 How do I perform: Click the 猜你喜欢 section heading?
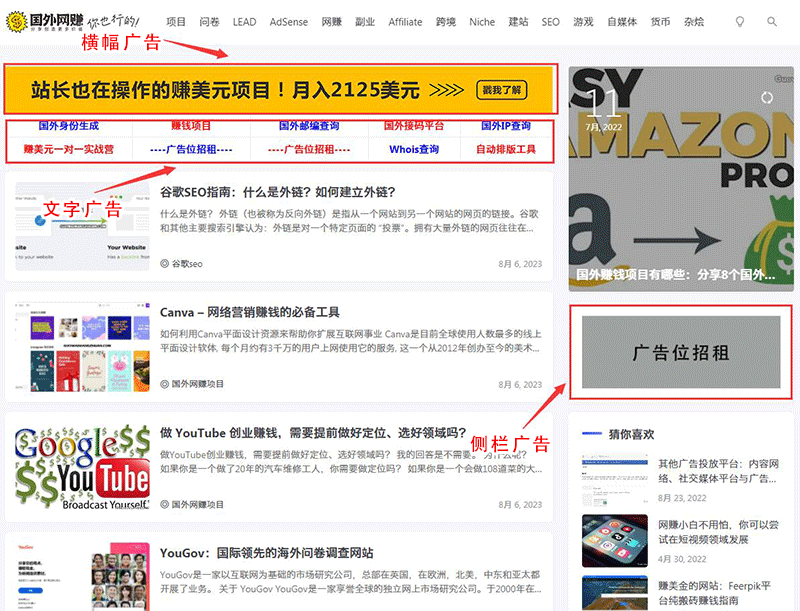(631, 434)
